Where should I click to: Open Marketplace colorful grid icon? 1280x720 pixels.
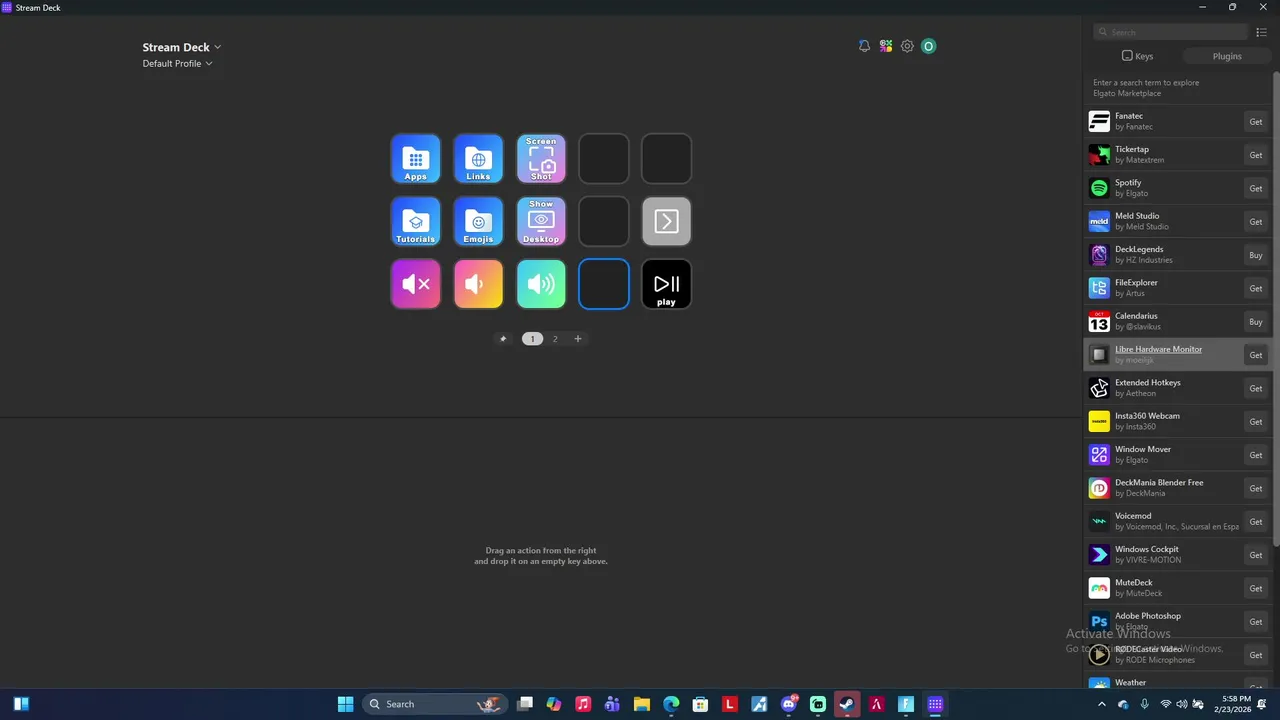(x=886, y=46)
